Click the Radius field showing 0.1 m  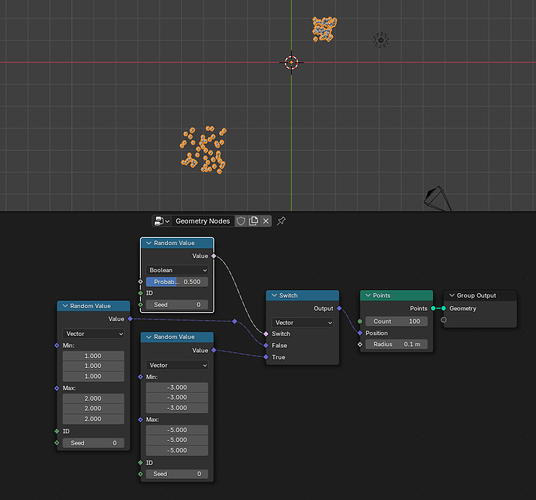[x=397, y=344]
